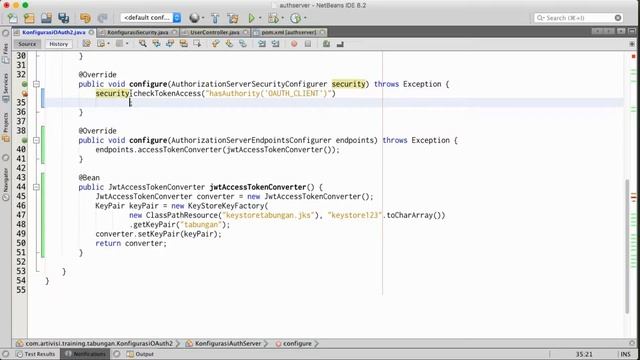
Task: Click the globe browser icon
Action: (x=194, y=18)
